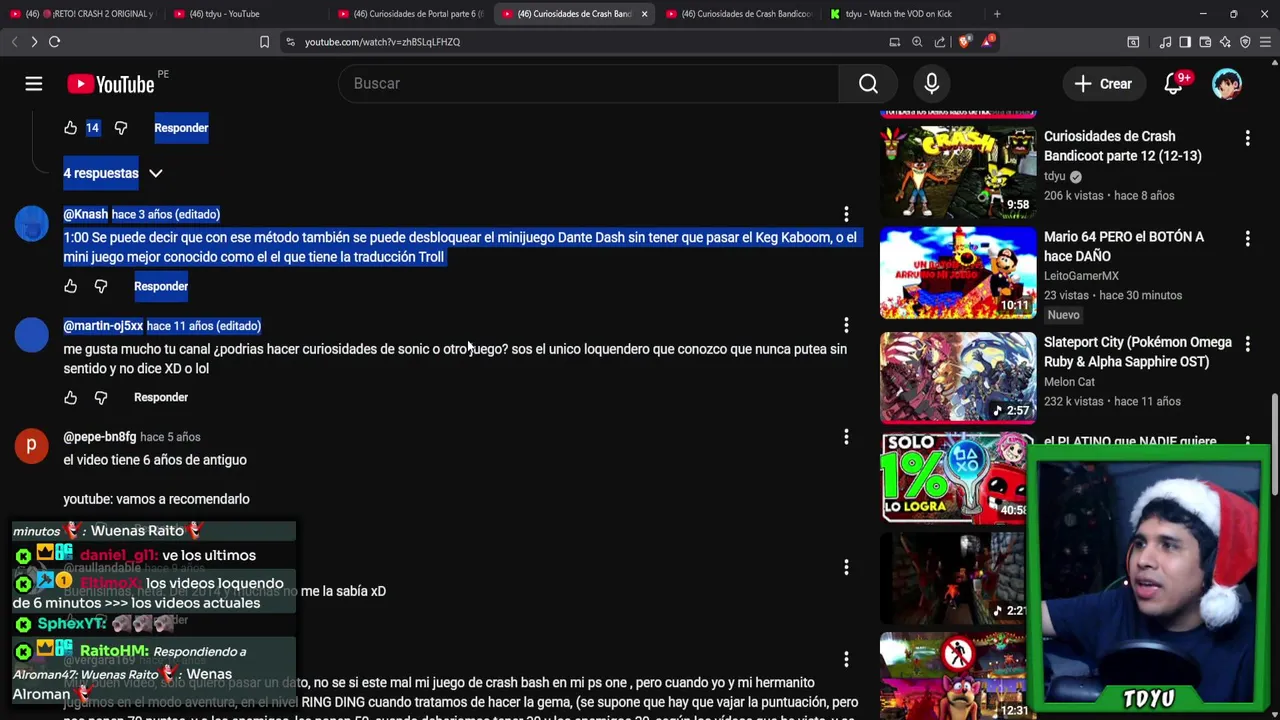Open browser main menu
This screenshot has width=1280, height=720.
tap(1265, 42)
